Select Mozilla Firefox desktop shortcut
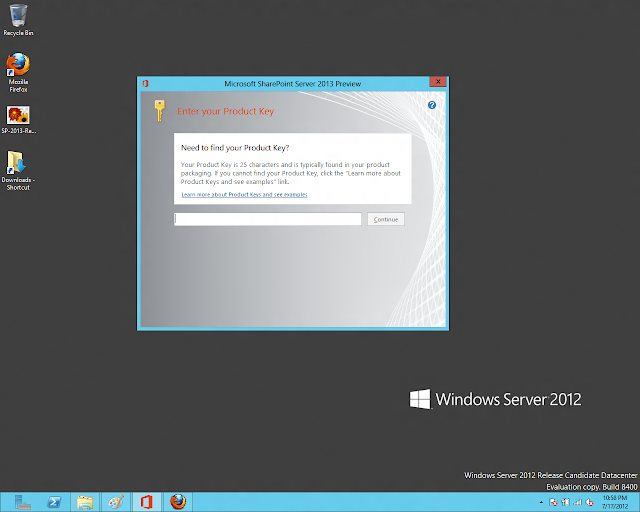 click(18, 72)
